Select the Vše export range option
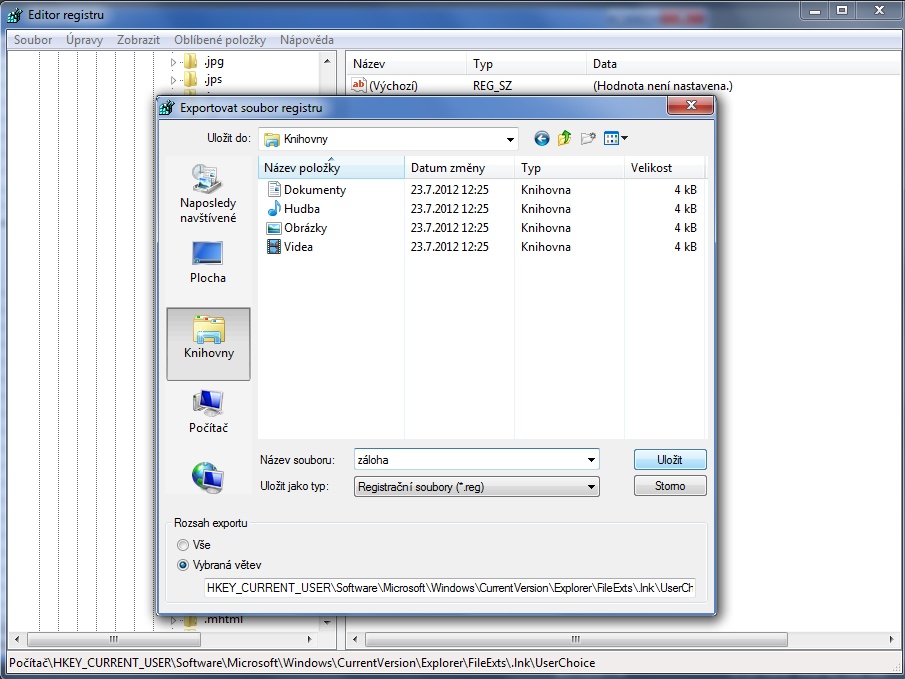Image resolution: width=905 pixels, height=679 pixels. (182, 545)
